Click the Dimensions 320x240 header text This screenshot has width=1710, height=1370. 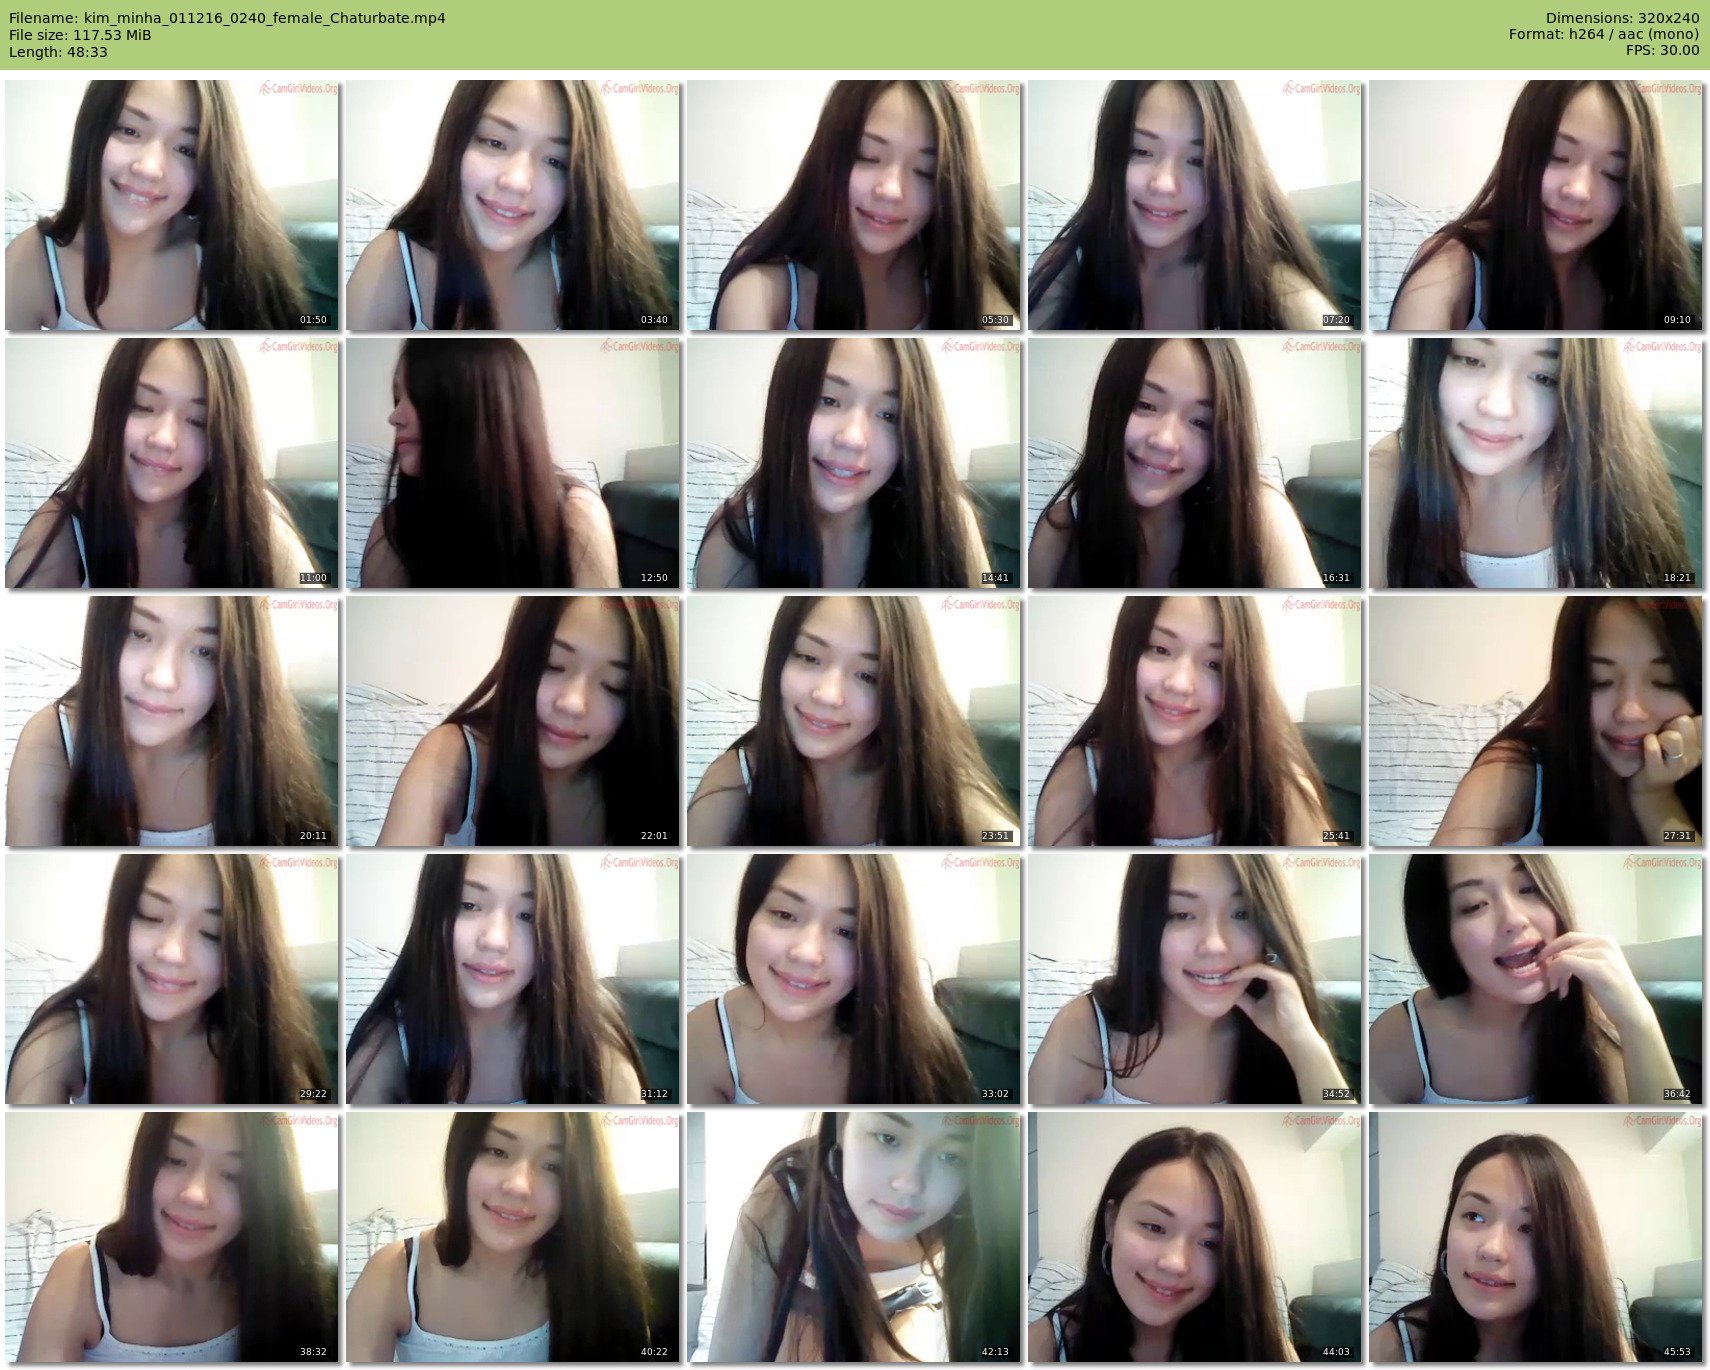1622,18
